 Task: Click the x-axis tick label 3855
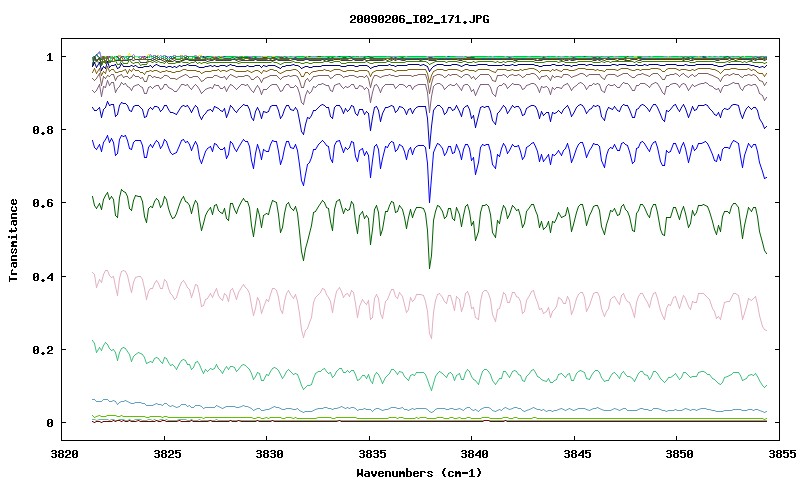782,454
